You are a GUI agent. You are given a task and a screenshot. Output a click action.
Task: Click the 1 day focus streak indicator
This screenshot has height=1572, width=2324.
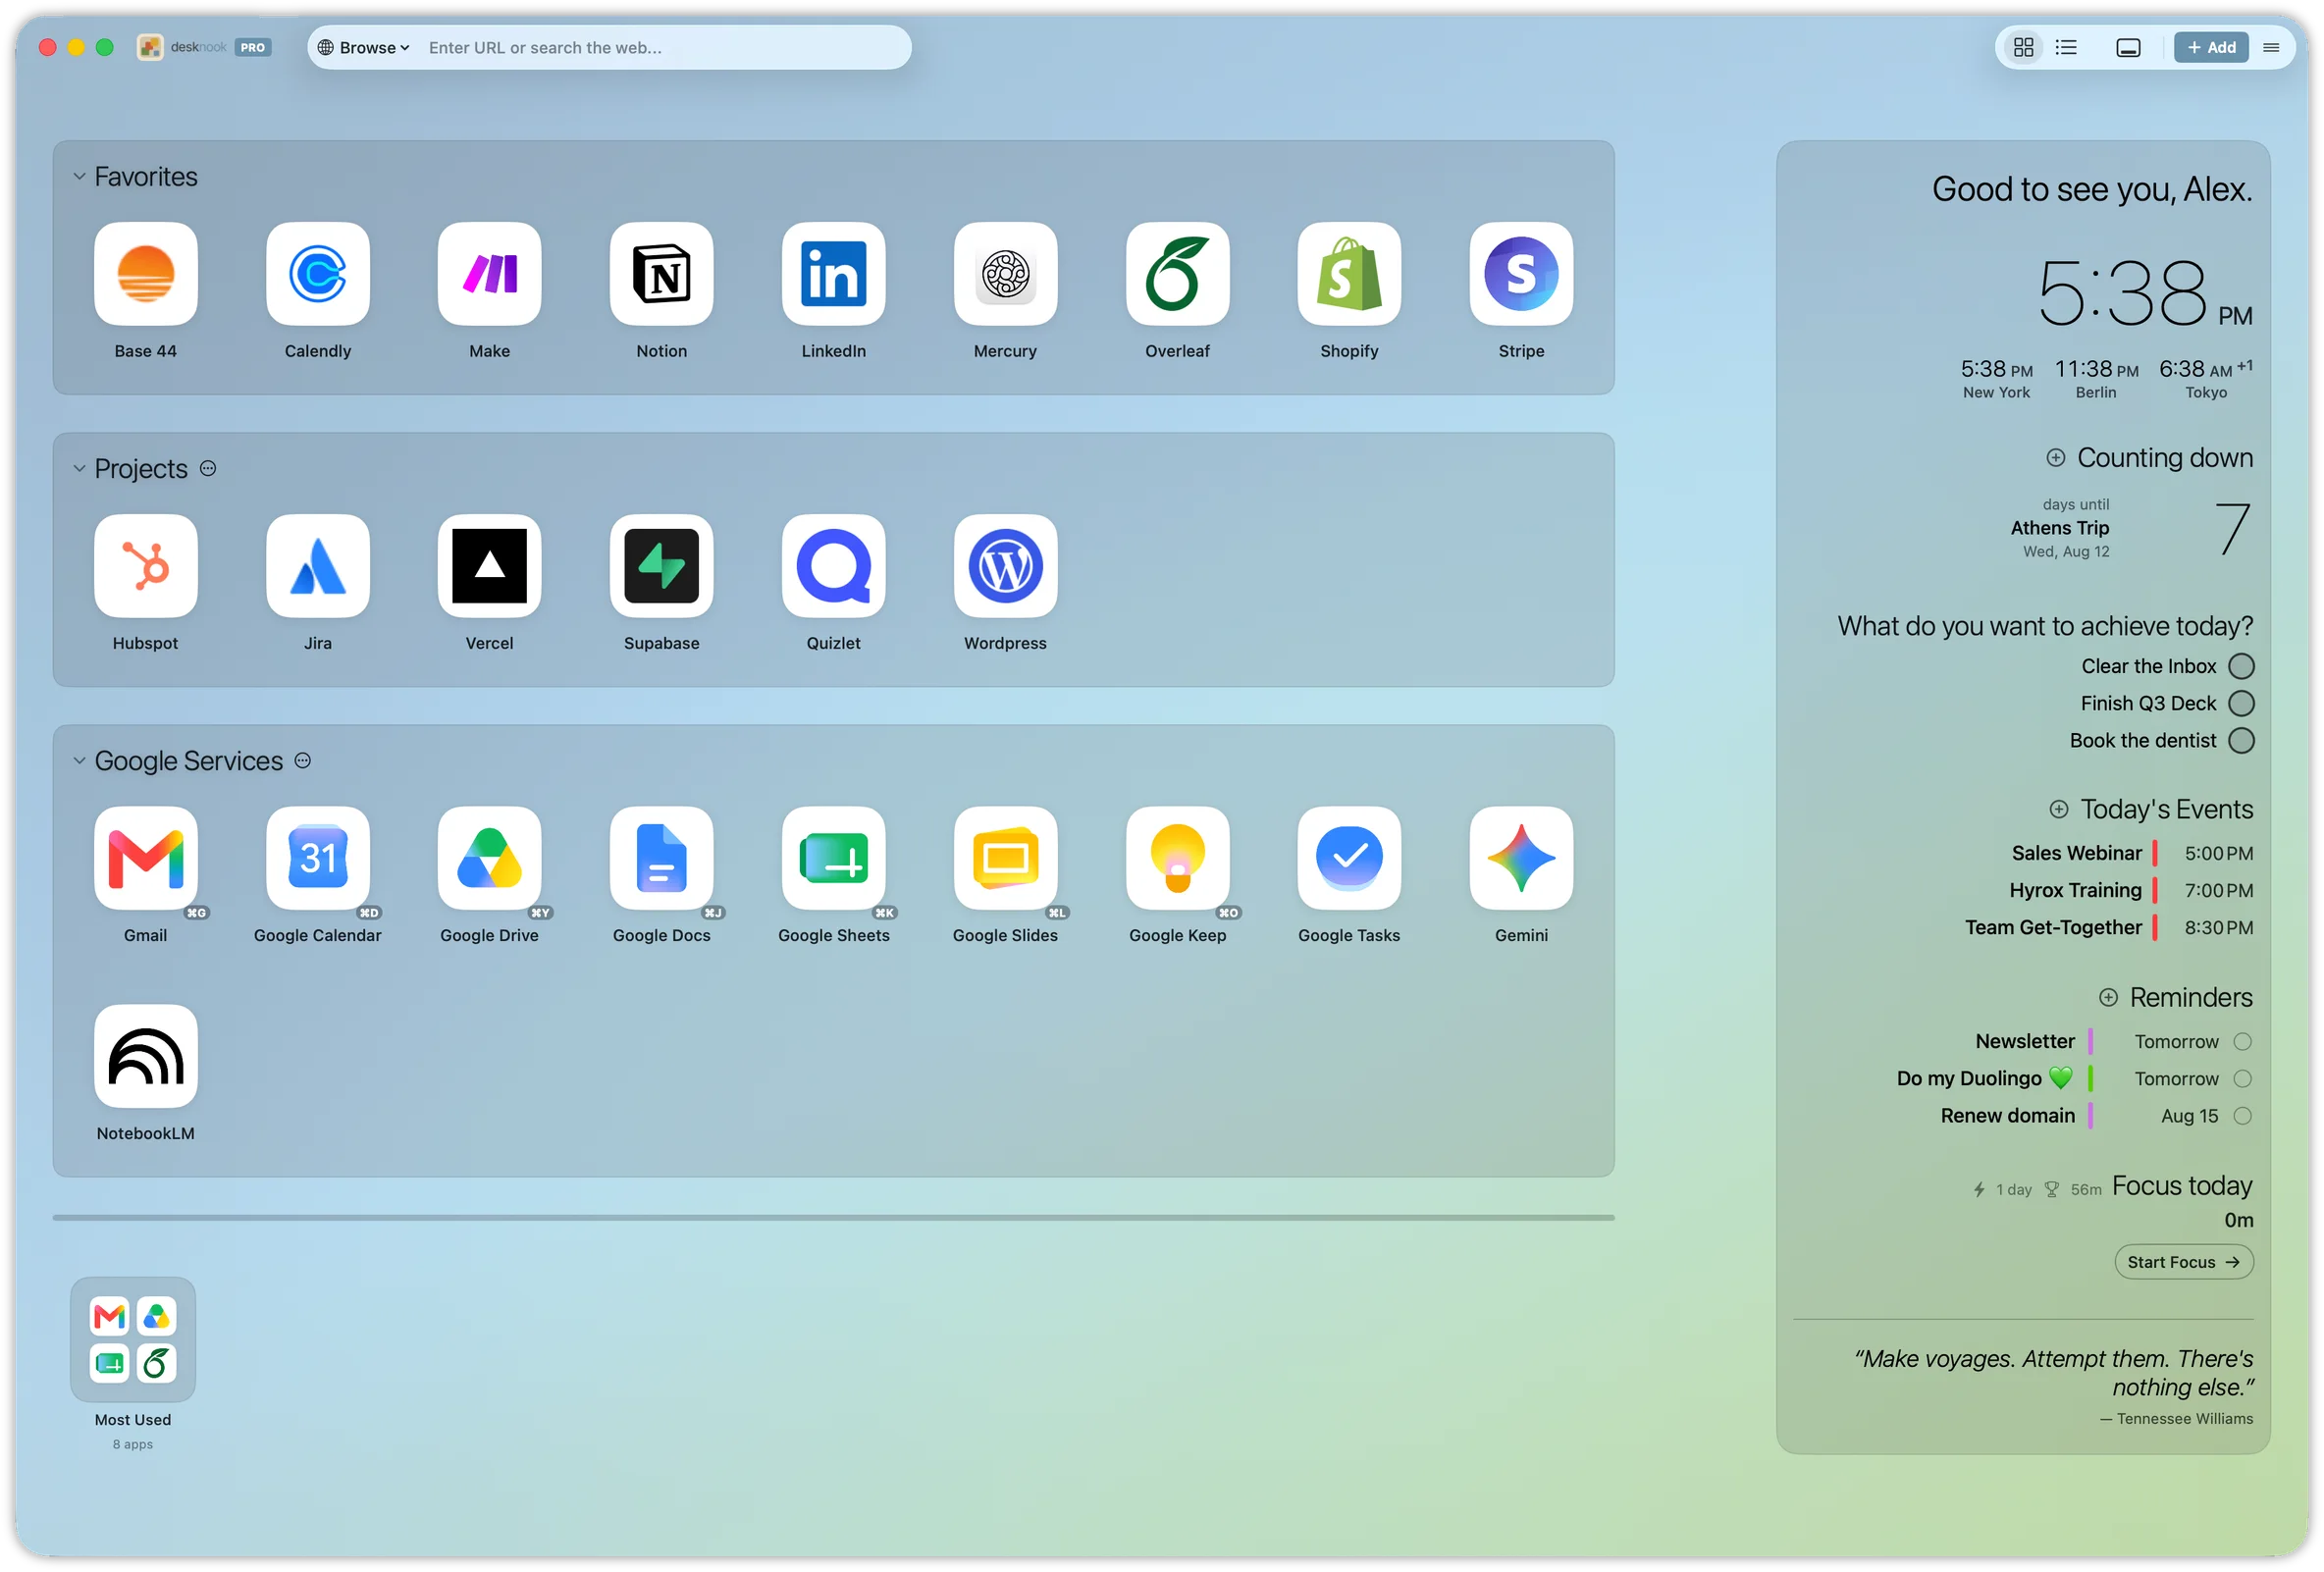(x=2002, y=1190)
